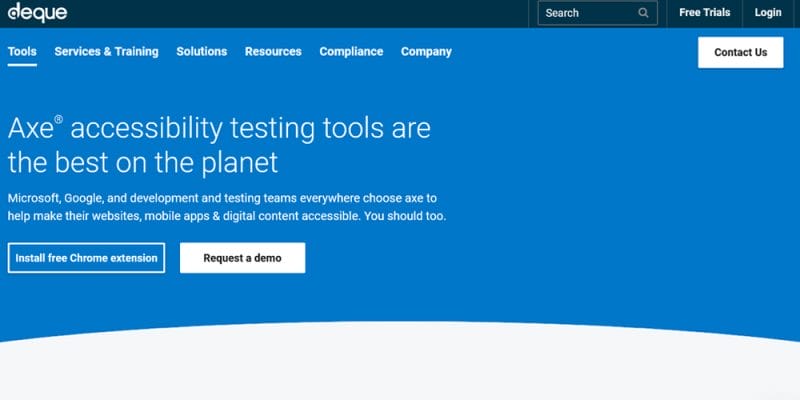Click the word Axe in headline

coord(31,128)
